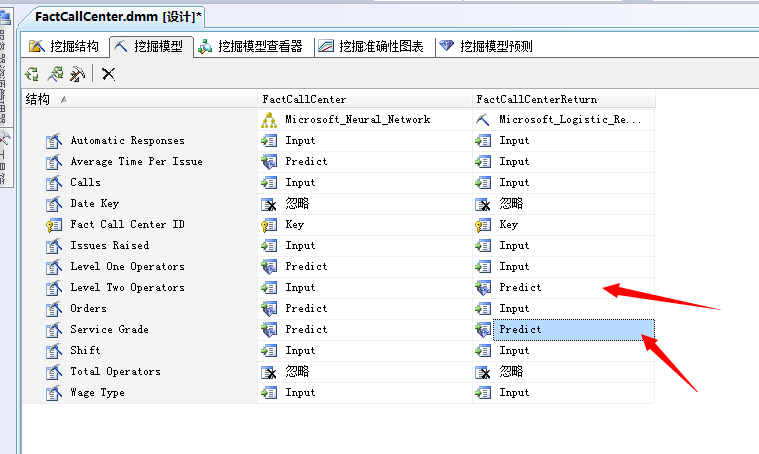Image resolution: width=759 pixels, height=454 pixels.
Task: Select the FactCallCenterReturn column header
Action: [564, 99]
